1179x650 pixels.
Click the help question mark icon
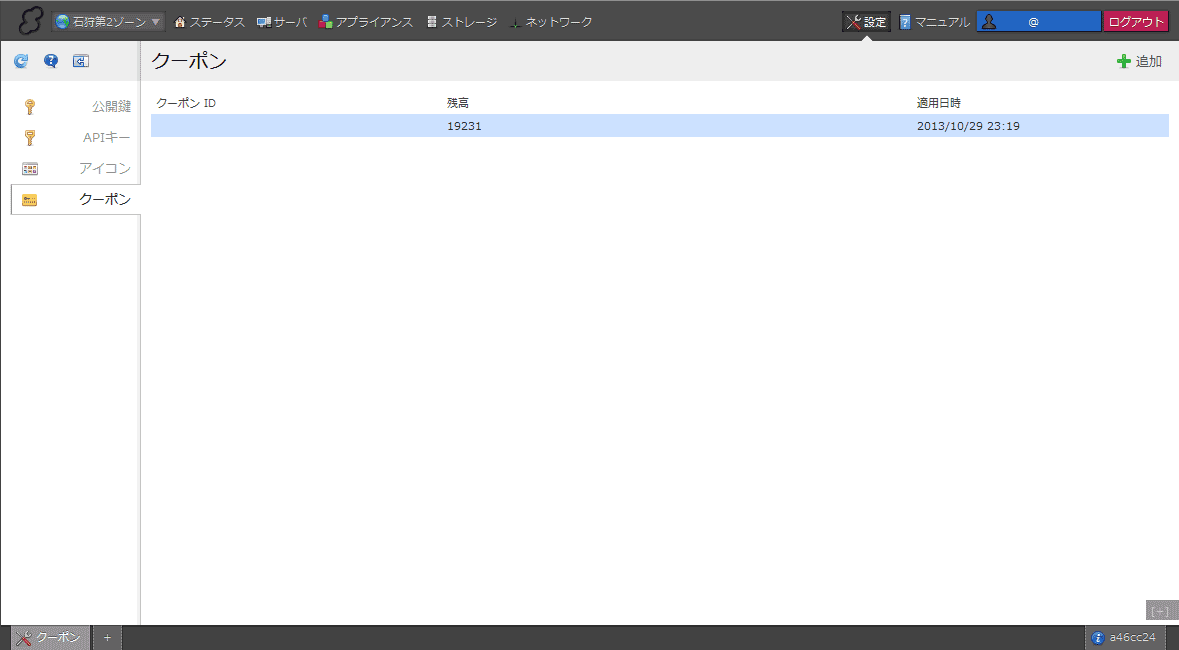(50, 61)
